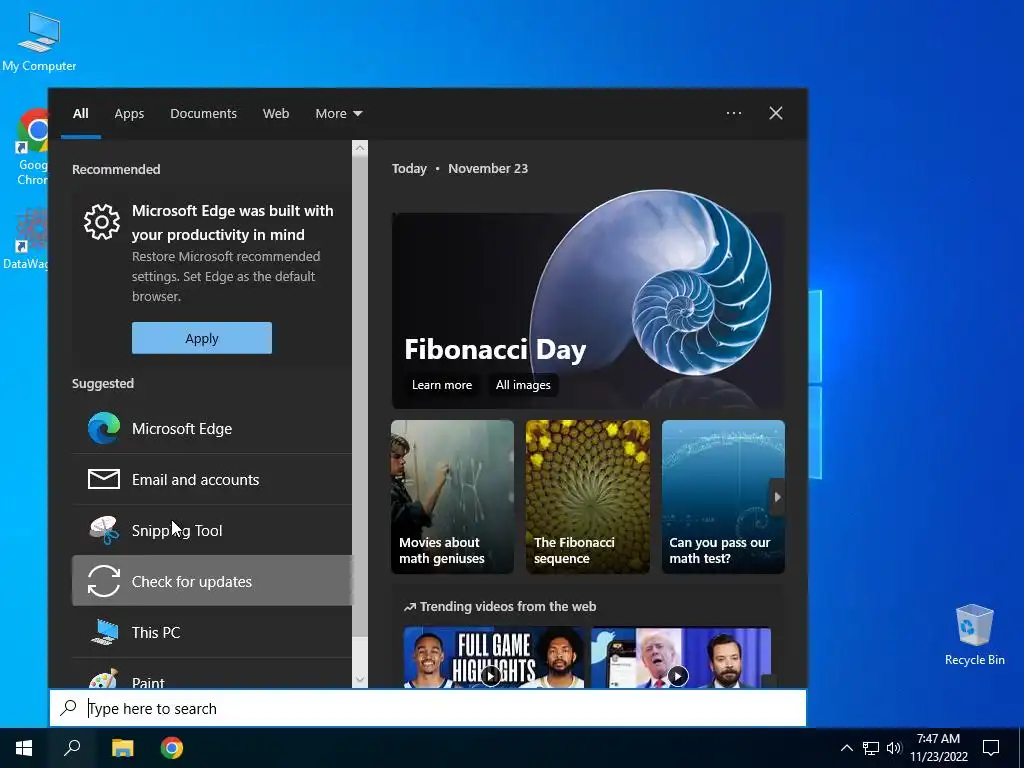Select the Recycle Bin desktop icon

974,635
